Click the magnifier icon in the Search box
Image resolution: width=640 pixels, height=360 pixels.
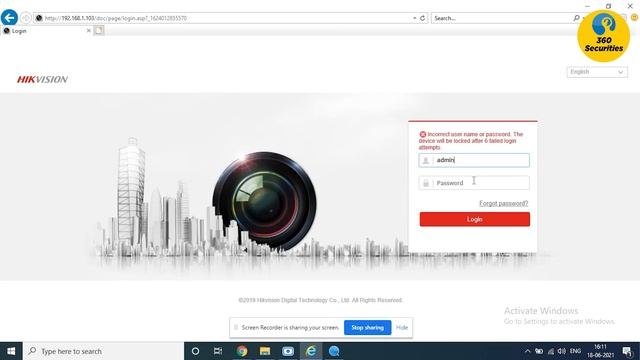tap(576, 18)
